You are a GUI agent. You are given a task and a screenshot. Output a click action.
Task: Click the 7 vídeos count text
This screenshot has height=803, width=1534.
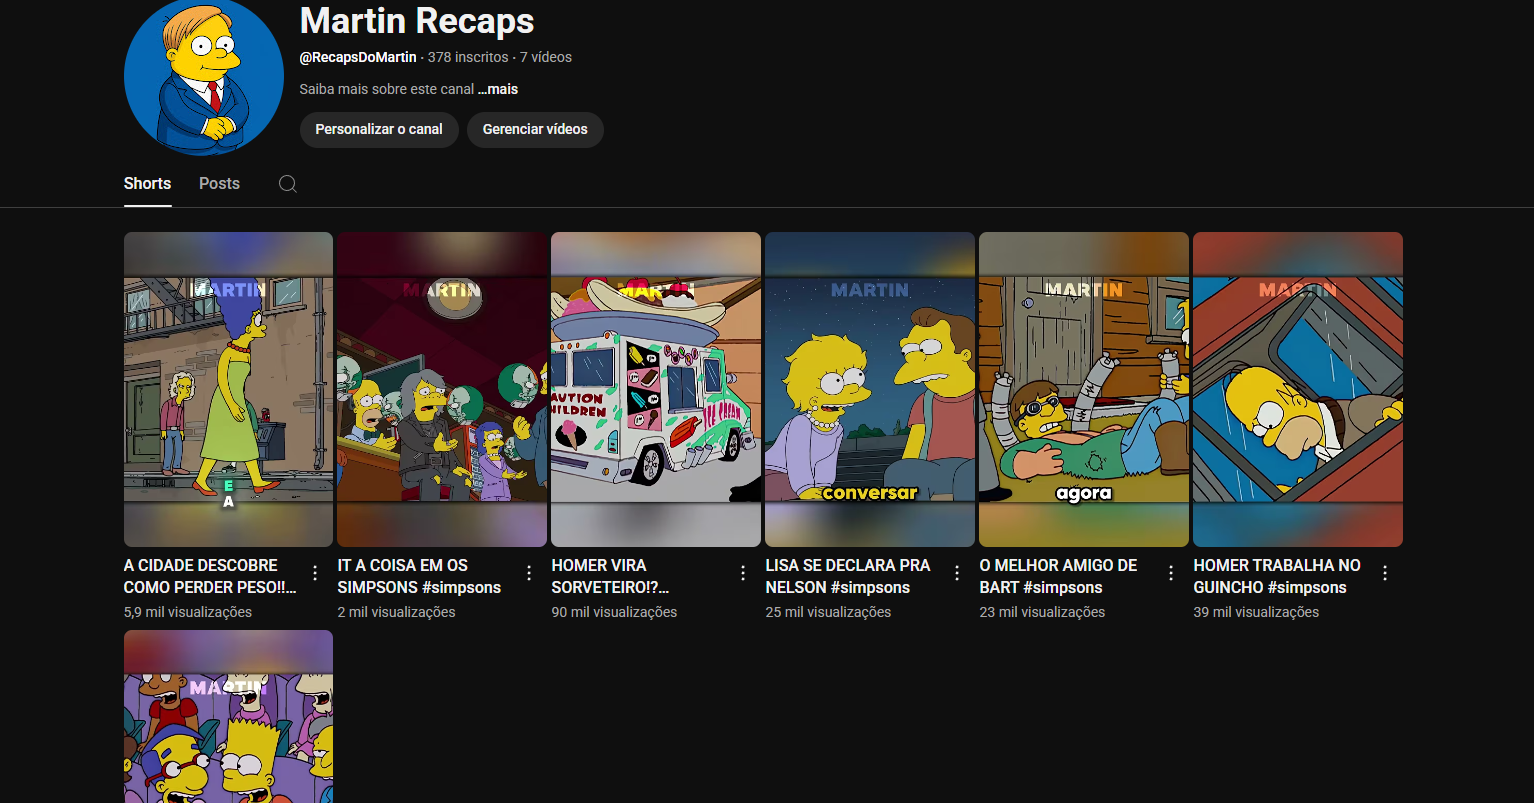tap(546, 58)
